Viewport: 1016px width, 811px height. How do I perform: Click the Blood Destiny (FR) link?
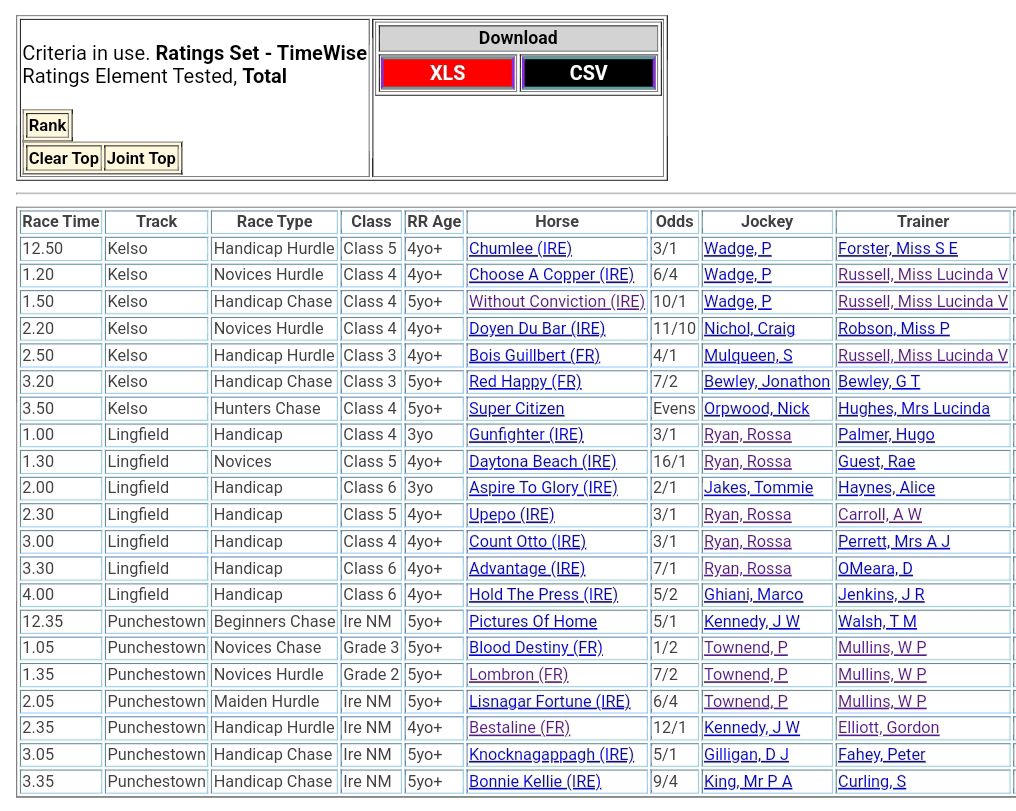535,647
